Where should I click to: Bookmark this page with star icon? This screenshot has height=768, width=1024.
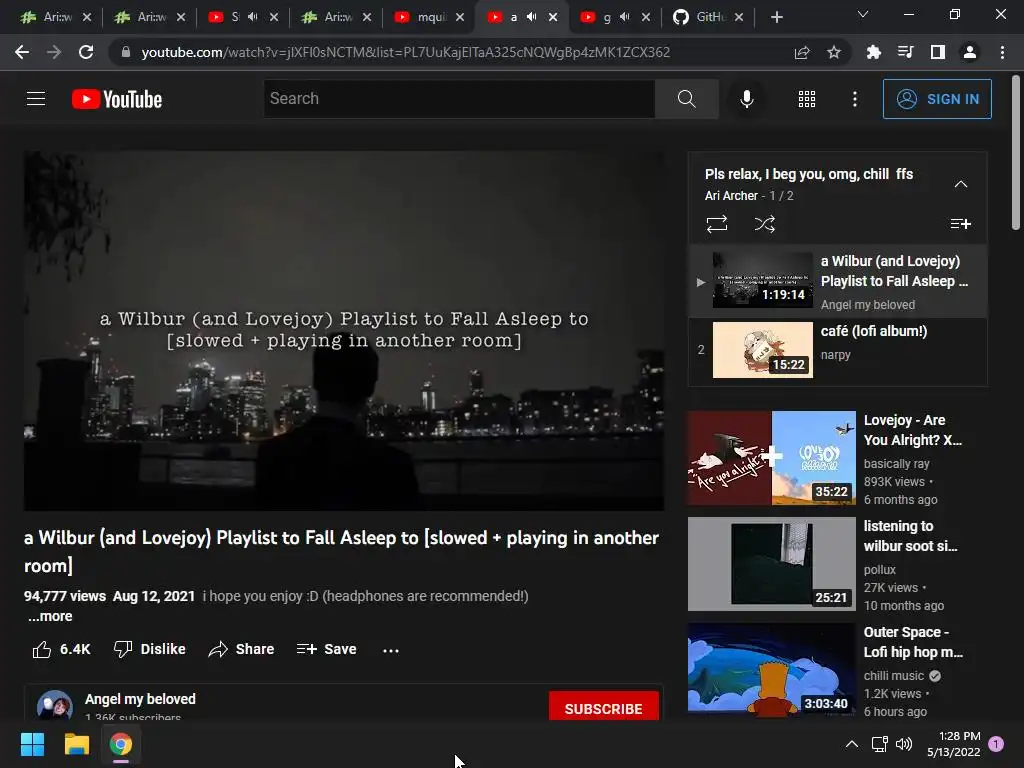833,52
